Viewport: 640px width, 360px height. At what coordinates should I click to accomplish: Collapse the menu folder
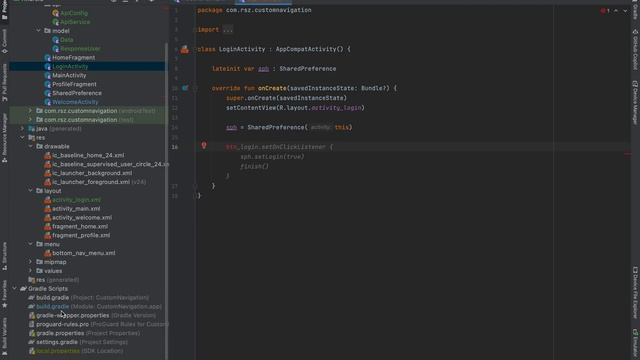[30, 244]
